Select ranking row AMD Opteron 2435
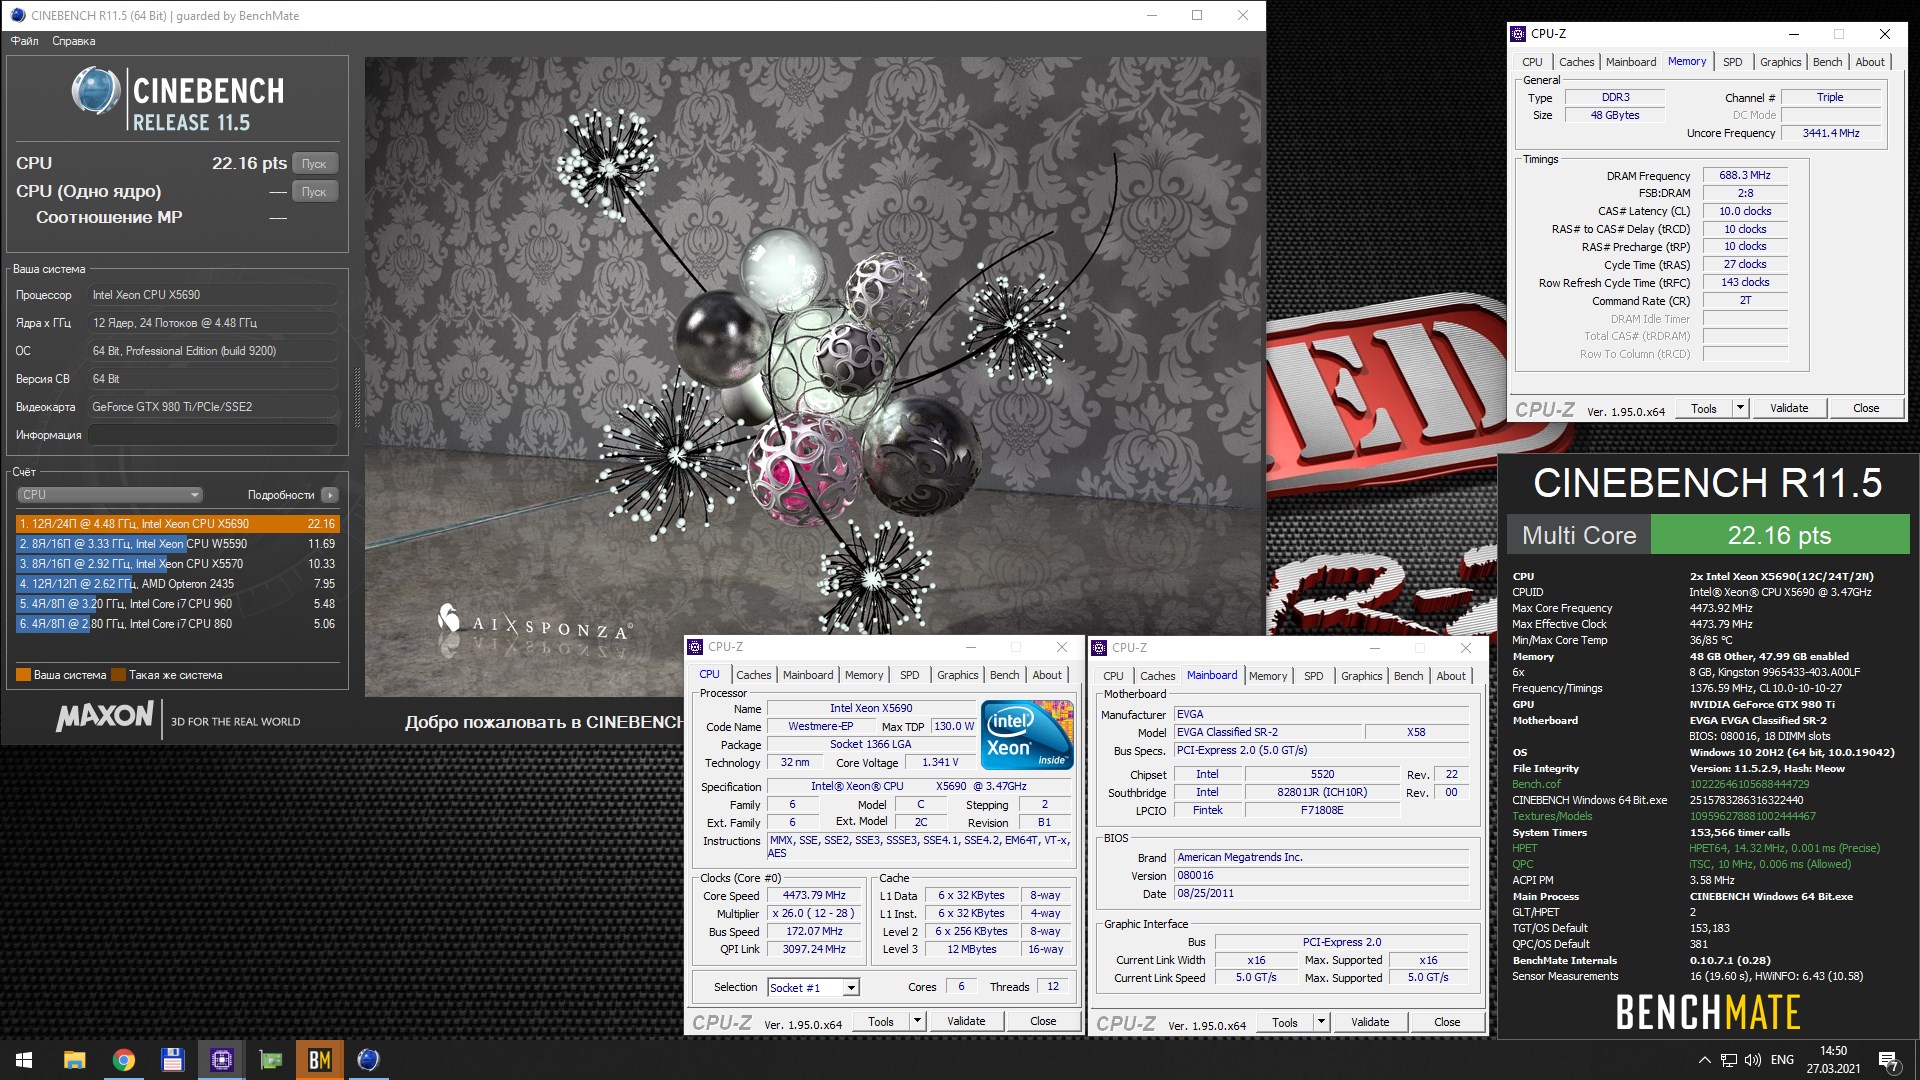The image size is (1920, 1080). point(177,584)
